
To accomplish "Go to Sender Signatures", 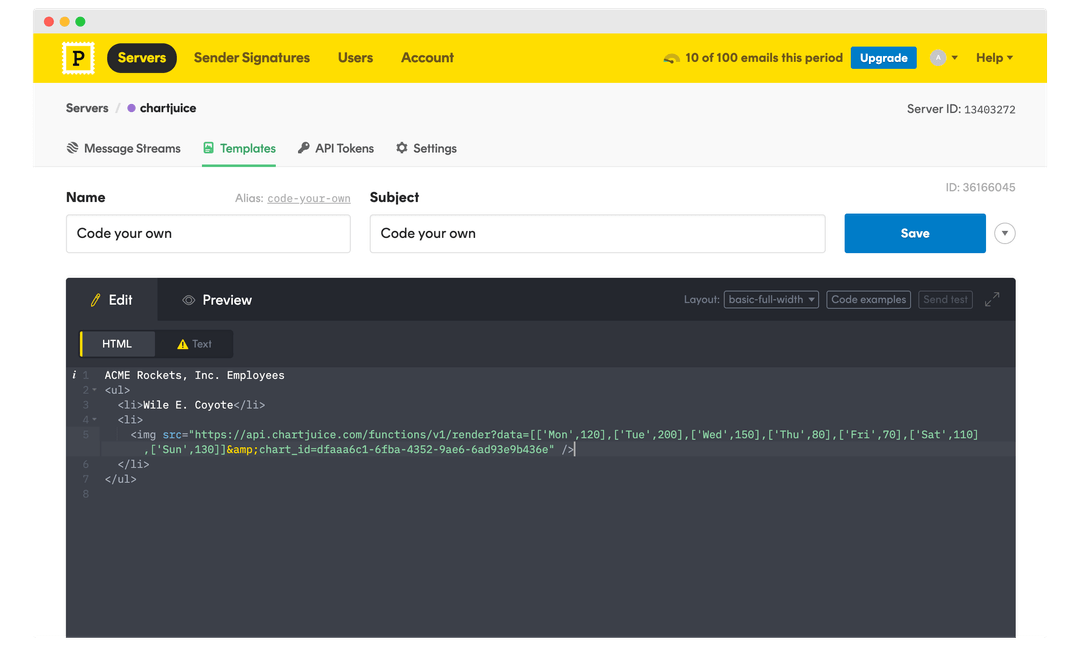I will [251, 58].
